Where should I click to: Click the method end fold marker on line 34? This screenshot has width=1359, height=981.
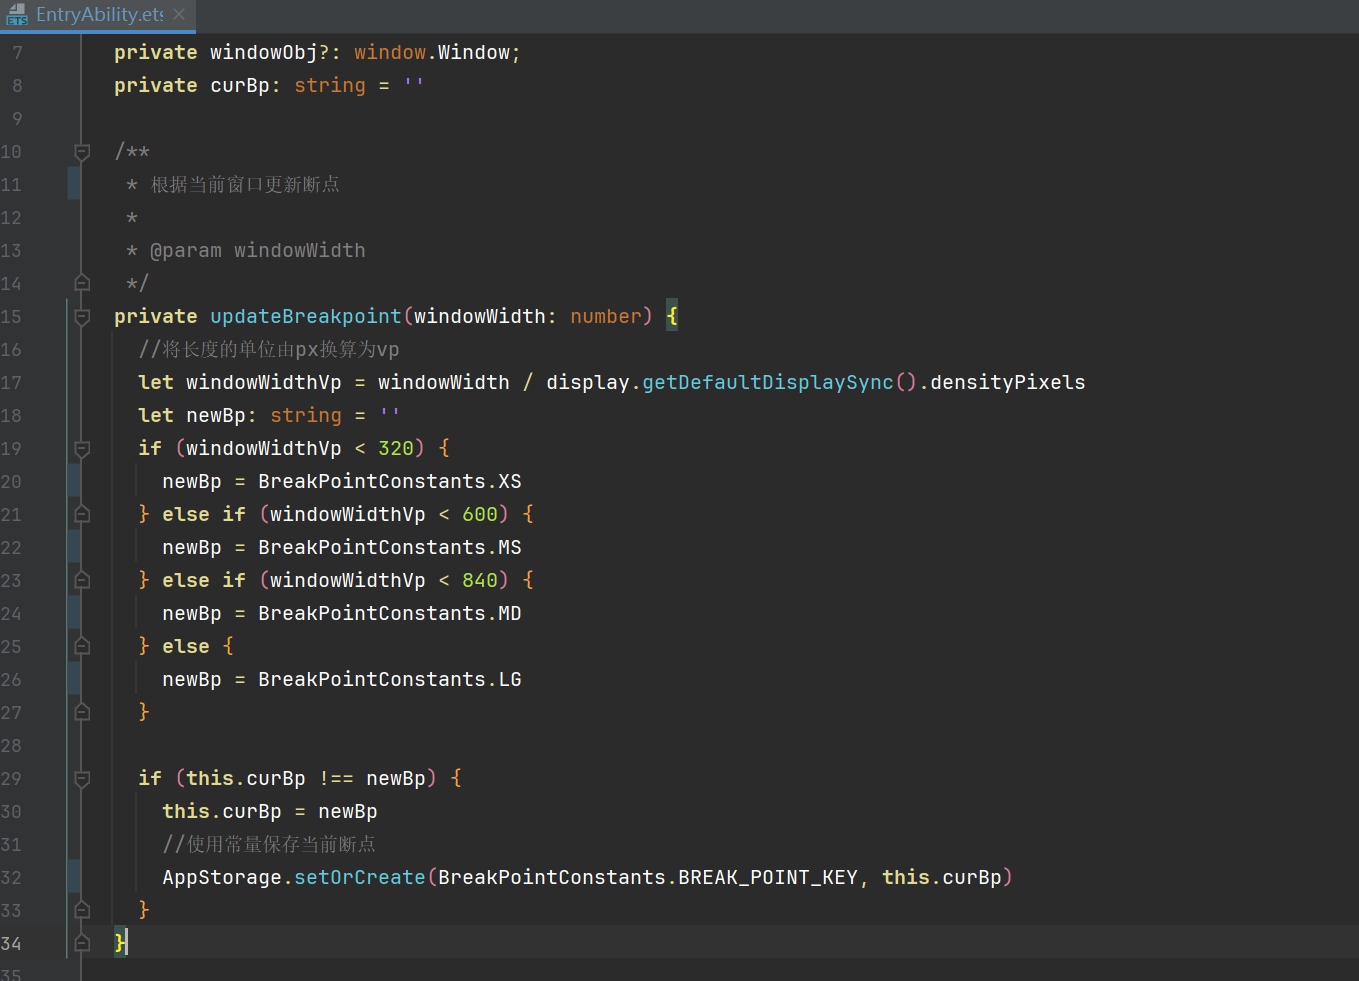(x=82, y=943)
